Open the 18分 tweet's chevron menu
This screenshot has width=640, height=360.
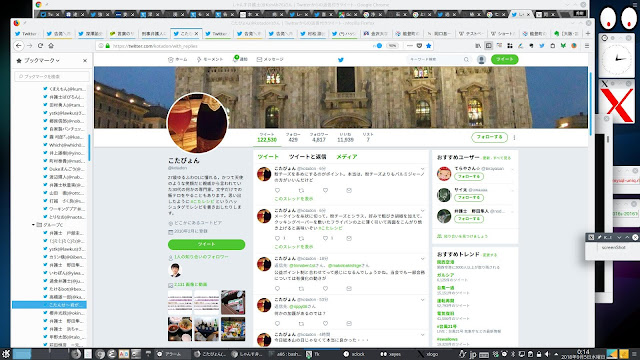pyautogui.click(x=422, y=259)
